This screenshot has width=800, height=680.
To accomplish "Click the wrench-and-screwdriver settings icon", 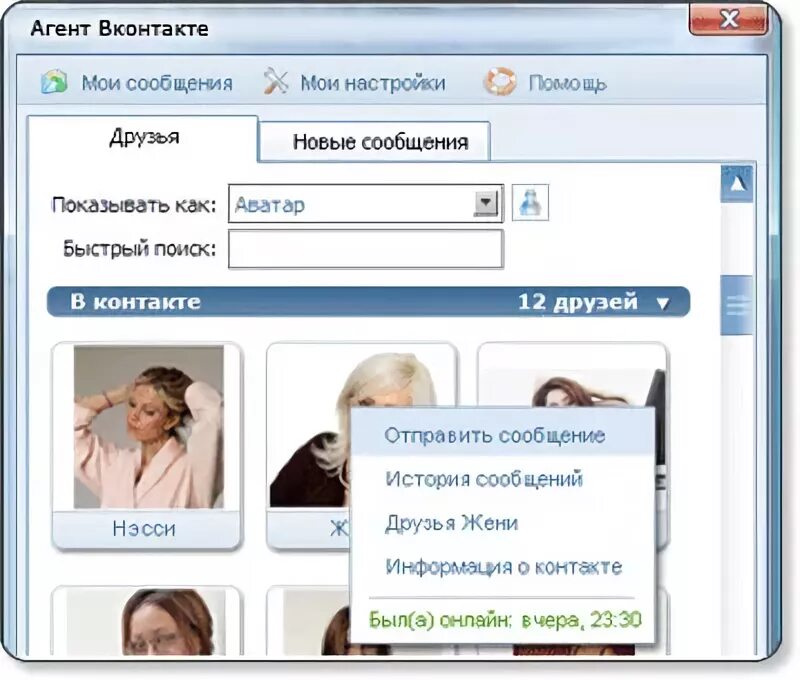I will tap(276, 82).
